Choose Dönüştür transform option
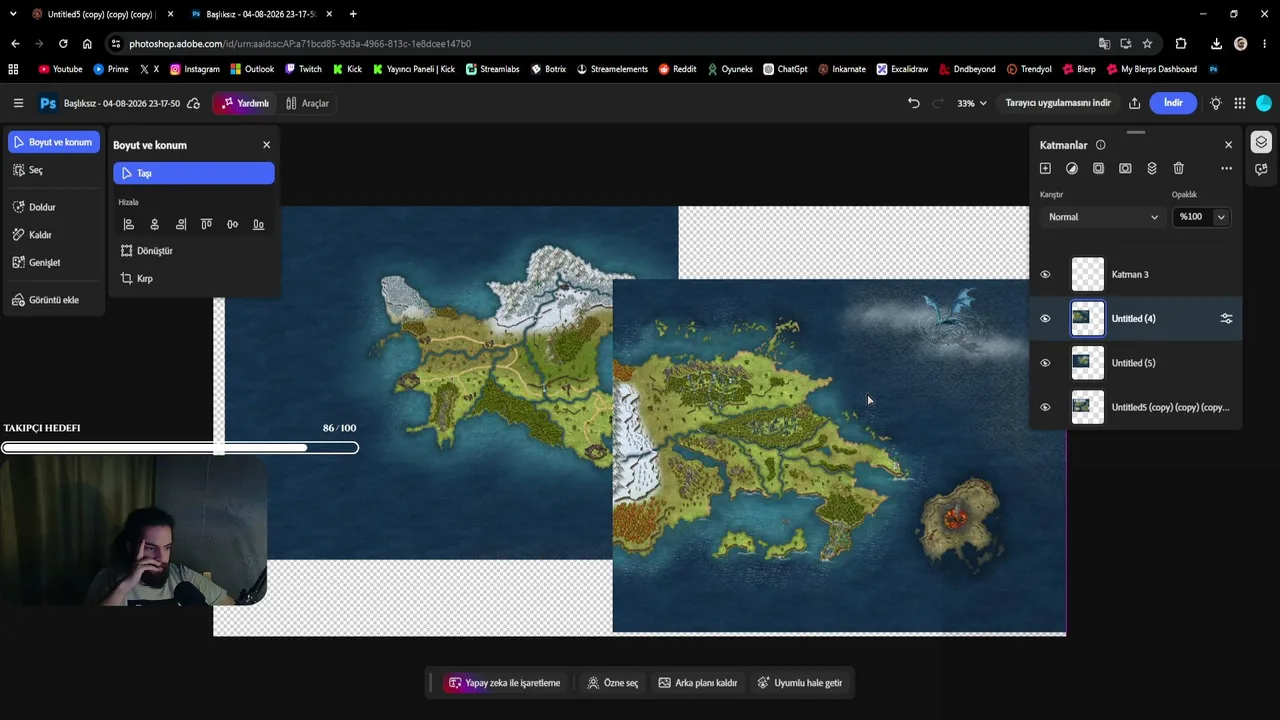1280x720 pixels. click(194, 251)
